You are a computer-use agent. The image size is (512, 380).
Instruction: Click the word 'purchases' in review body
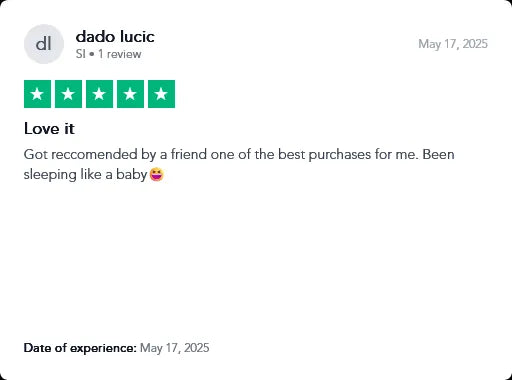tap(340, 155)
